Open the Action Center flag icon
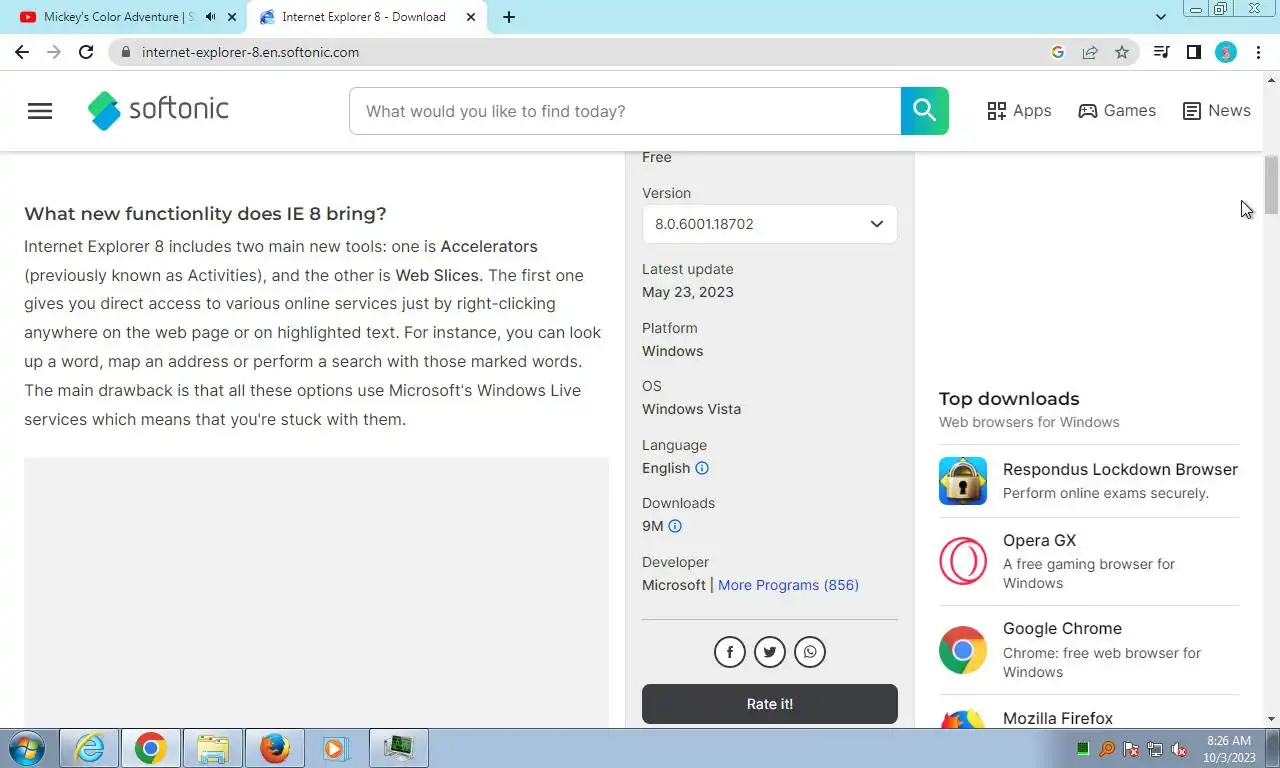The height and width of the screenshot is (768, 1280). 1131,749
